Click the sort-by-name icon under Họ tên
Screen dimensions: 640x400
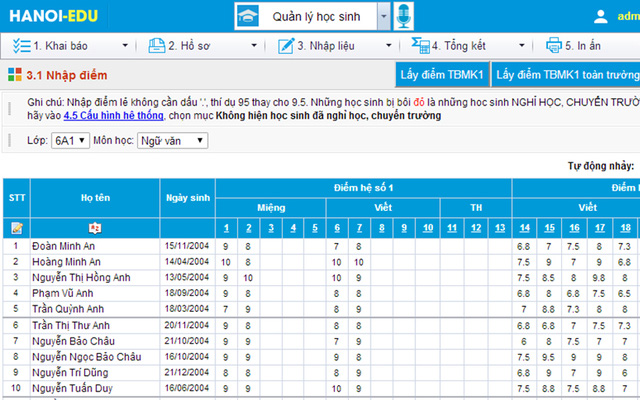pos(95,228)
